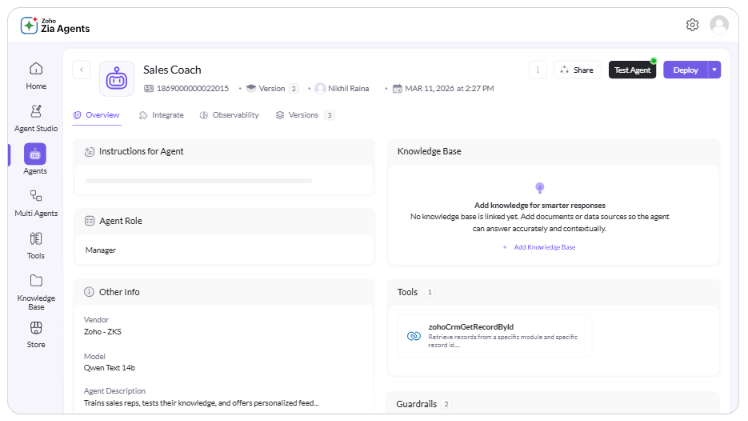
Task: Click the Sales Coach robot avatar
Action: [116, 79]
